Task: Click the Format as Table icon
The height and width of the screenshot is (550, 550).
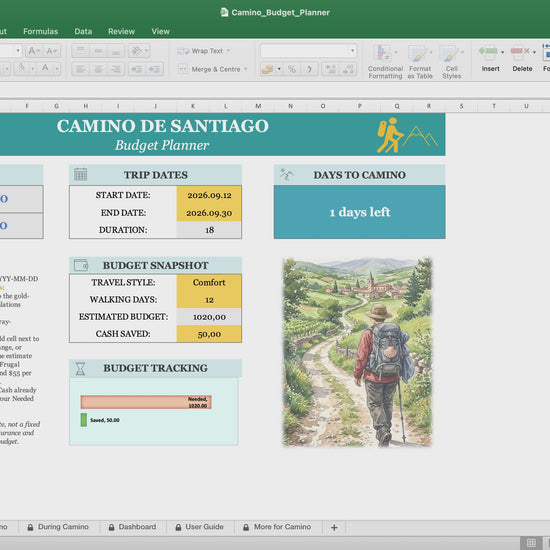Action: (420, 61)
